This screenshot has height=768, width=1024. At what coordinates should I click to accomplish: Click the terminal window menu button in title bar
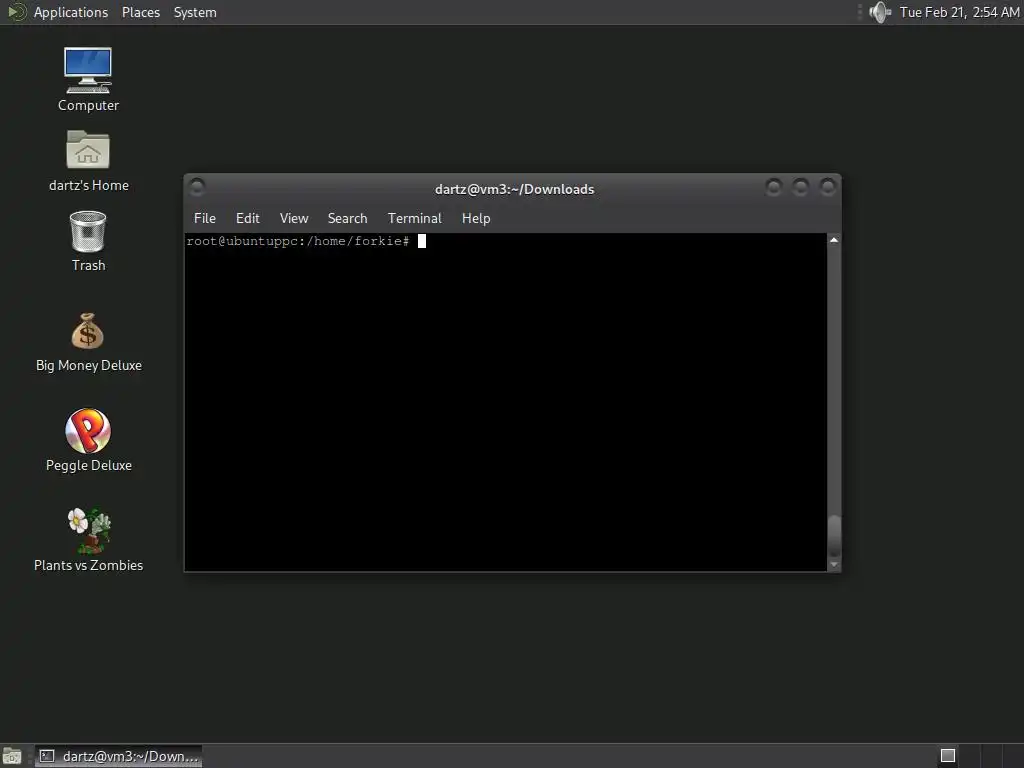tap(197, 187)
